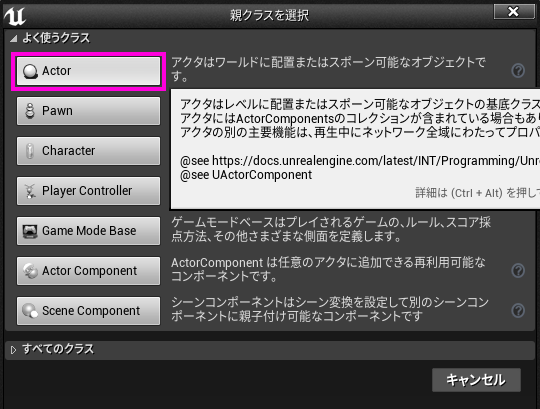Expand the すべてのクラス section
The image size is (540, 409).
13,350
